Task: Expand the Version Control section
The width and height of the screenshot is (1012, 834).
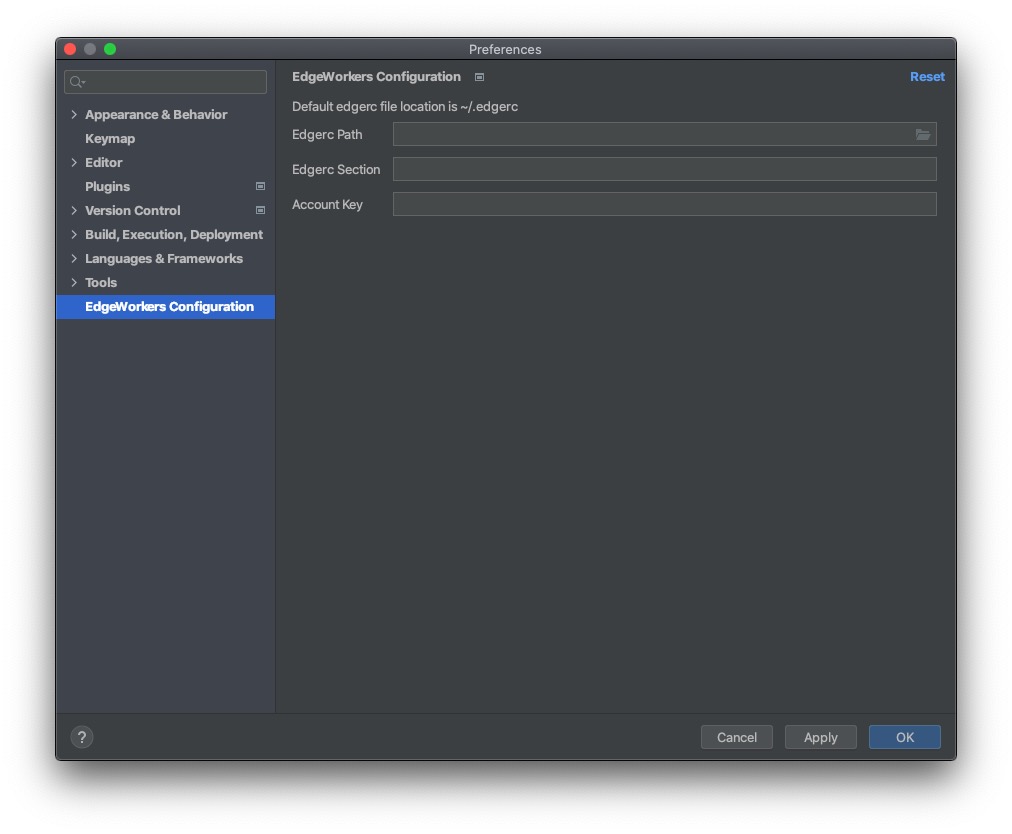Action: (x=74, y=210)
